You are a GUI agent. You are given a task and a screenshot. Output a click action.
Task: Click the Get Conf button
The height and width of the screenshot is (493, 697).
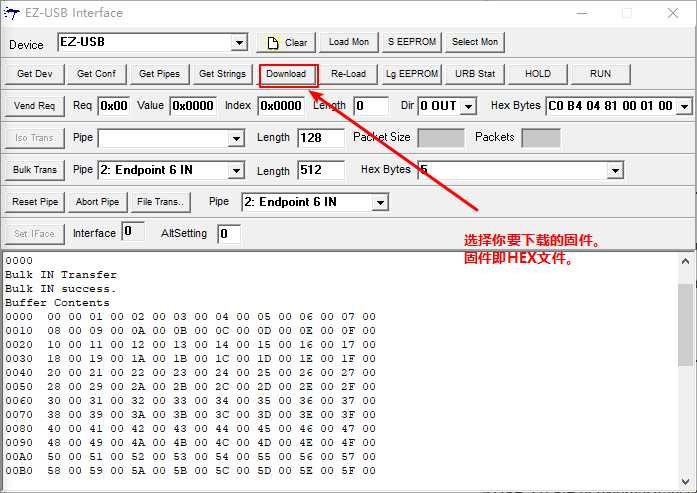pos(96,74)
